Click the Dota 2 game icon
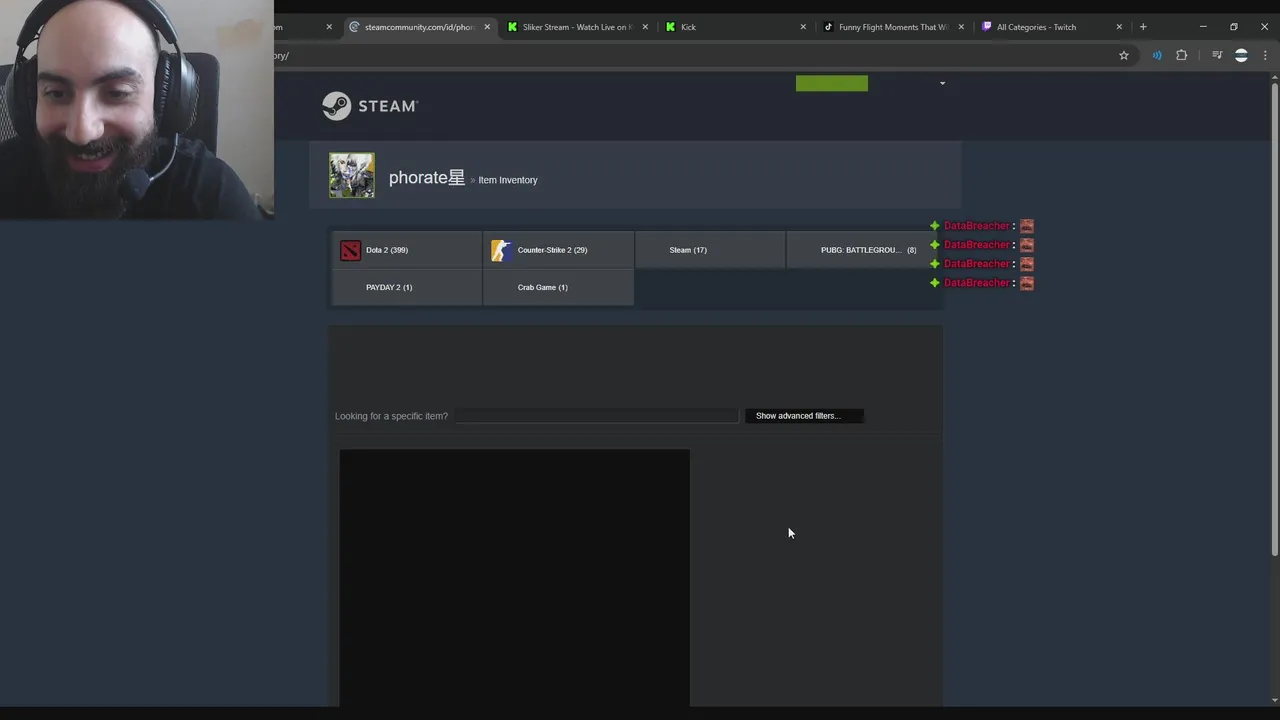This screenshot has height=720, width=1280. click(350, 250)
